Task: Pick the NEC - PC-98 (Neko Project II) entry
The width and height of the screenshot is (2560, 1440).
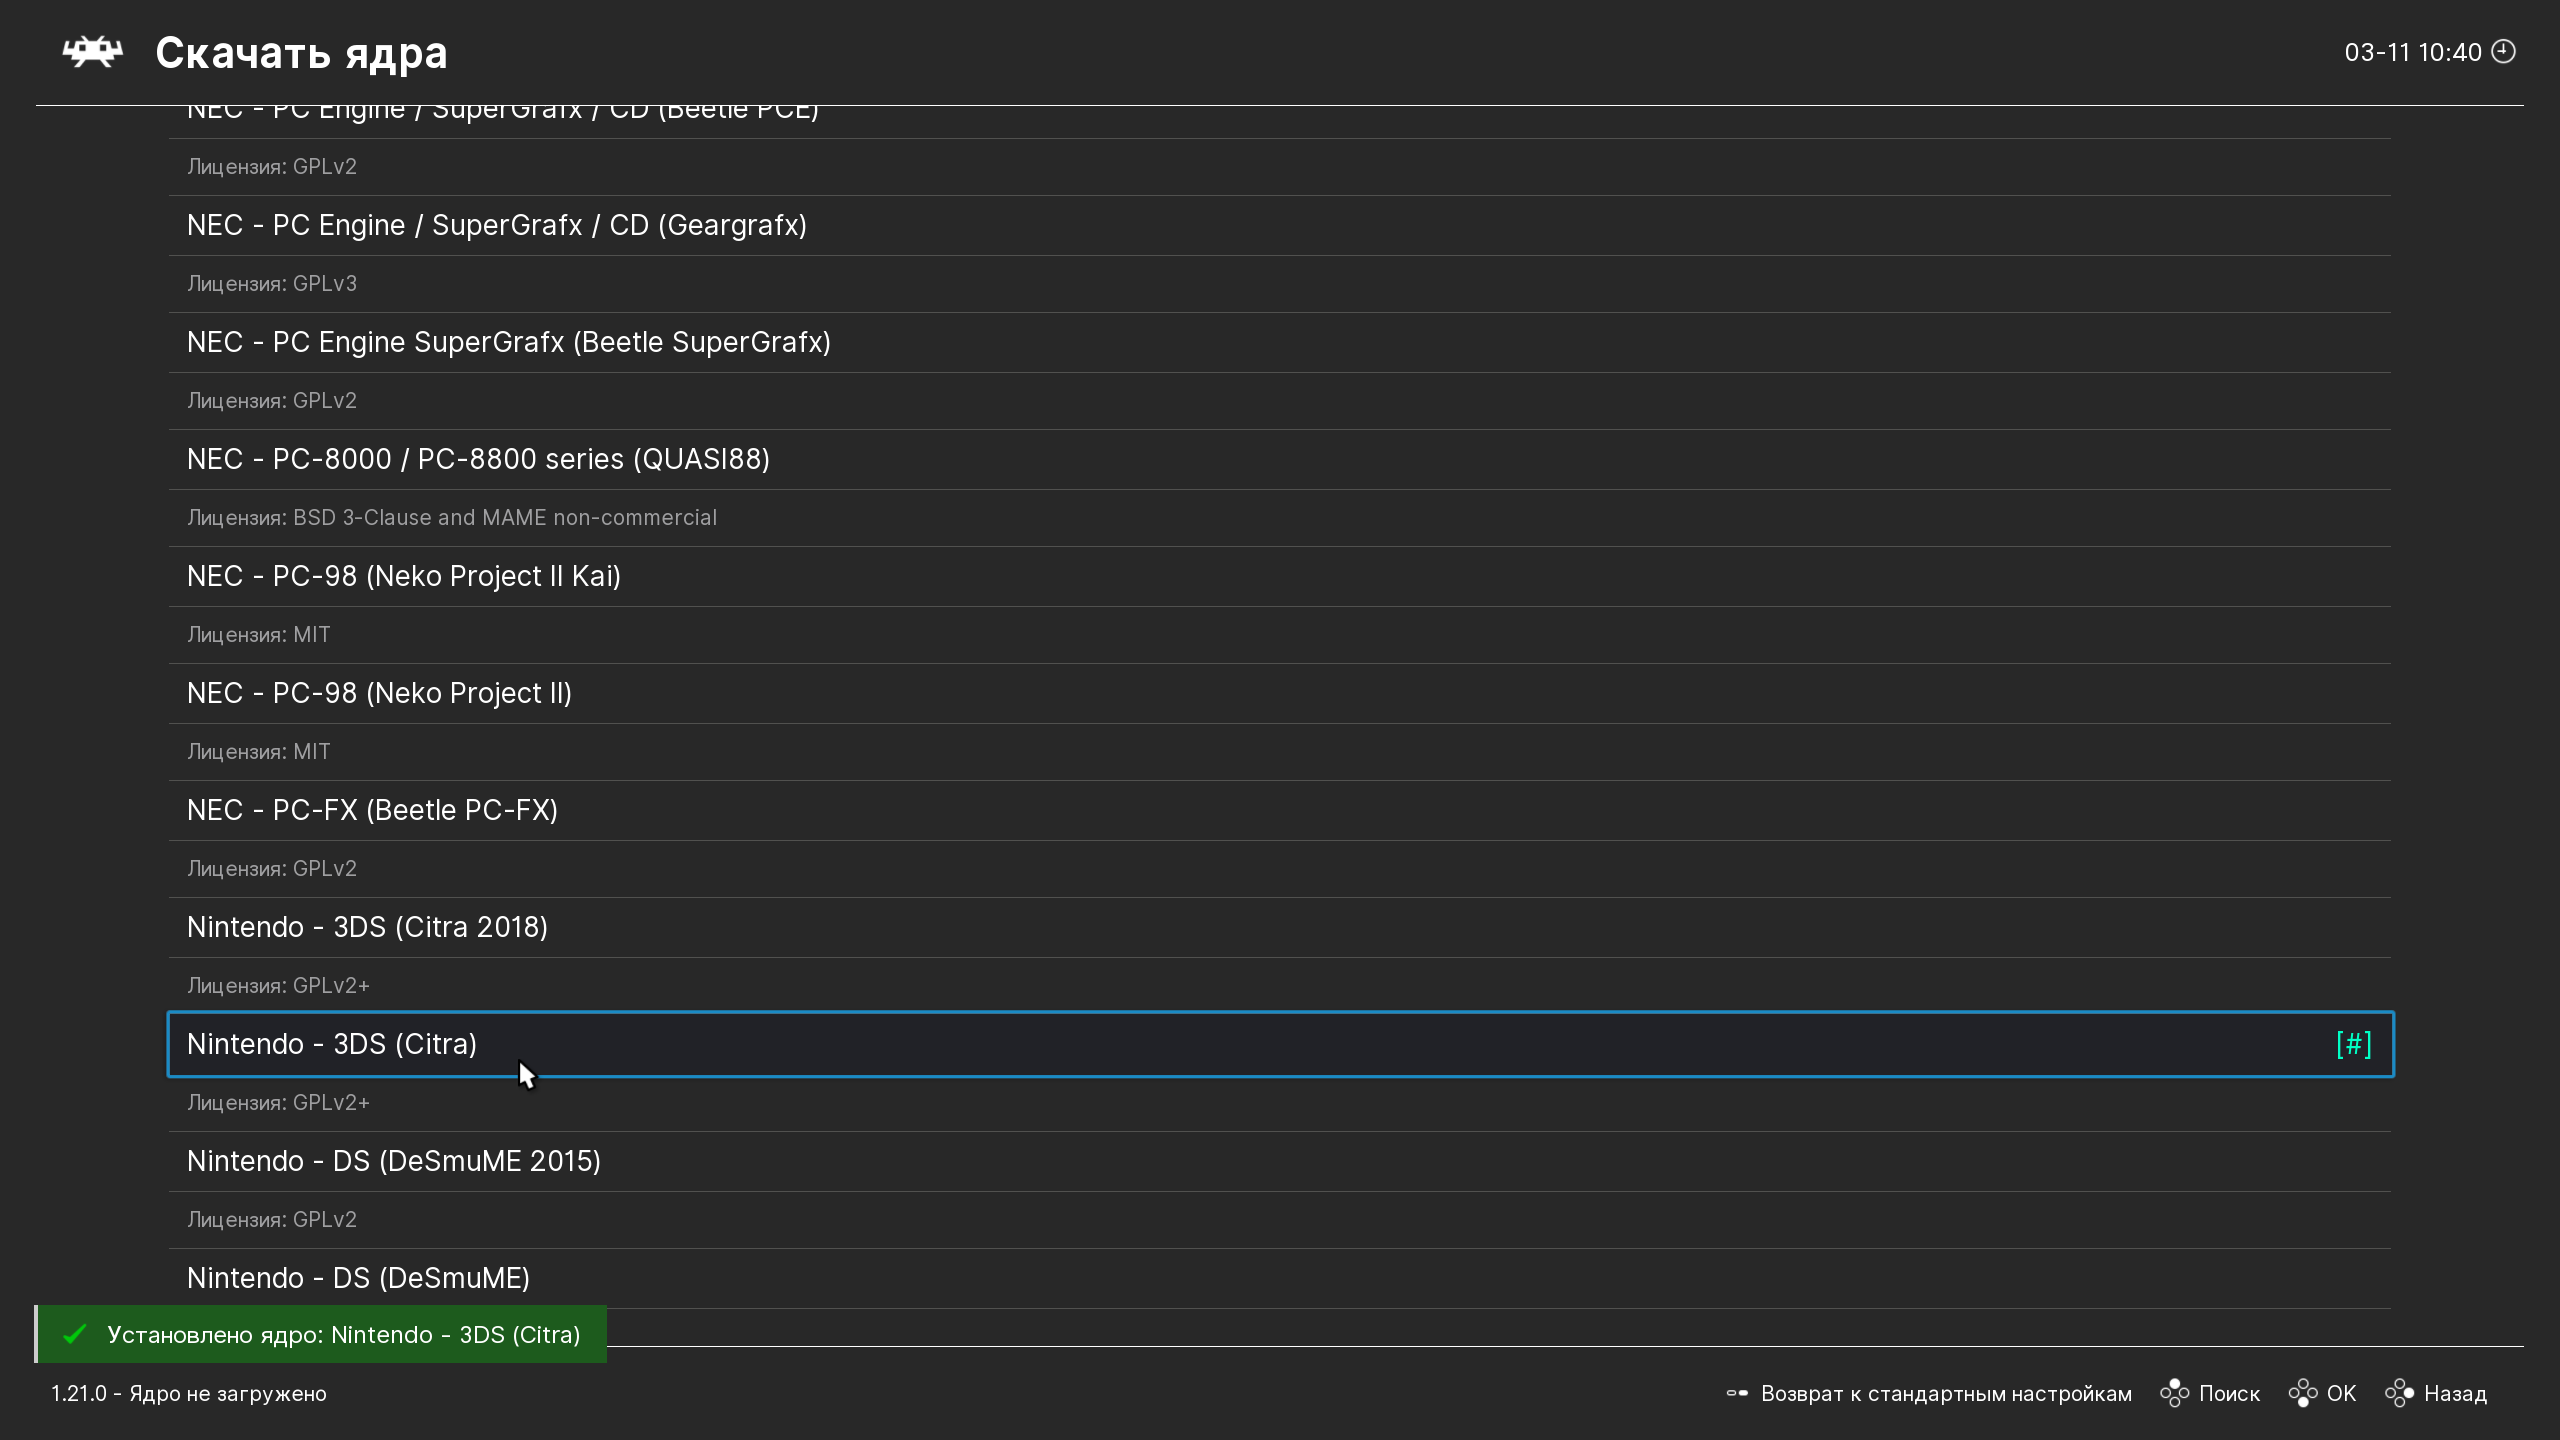Action: [x=379, y=693]
